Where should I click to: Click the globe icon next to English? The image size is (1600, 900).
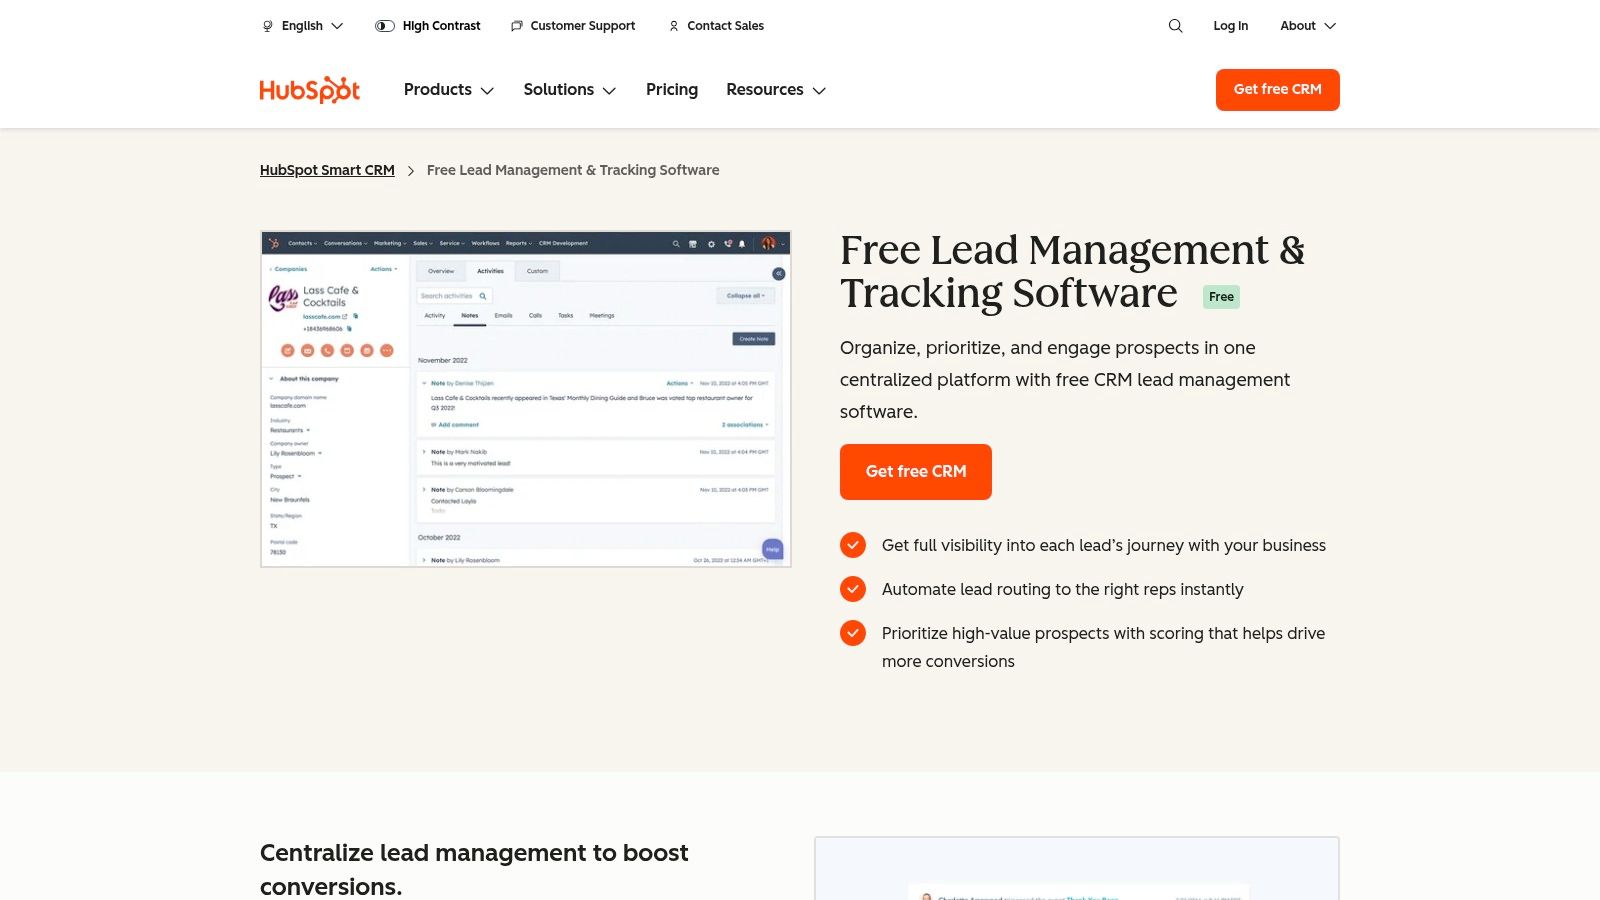coord(265,26)
